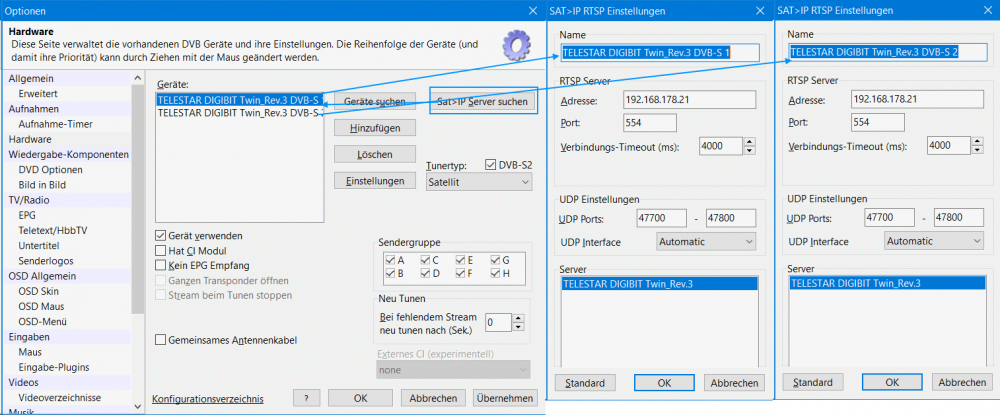Toggle Sendergruppe B checkbox
The width and height of the screenshot is (1000, 415).
(390, 274)
